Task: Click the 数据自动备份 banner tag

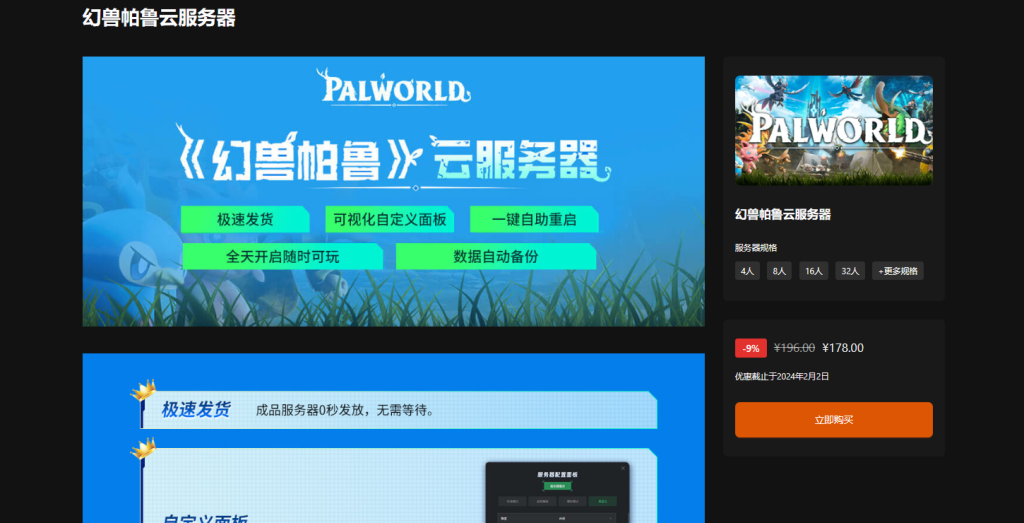Action: [x=496, y=257]
